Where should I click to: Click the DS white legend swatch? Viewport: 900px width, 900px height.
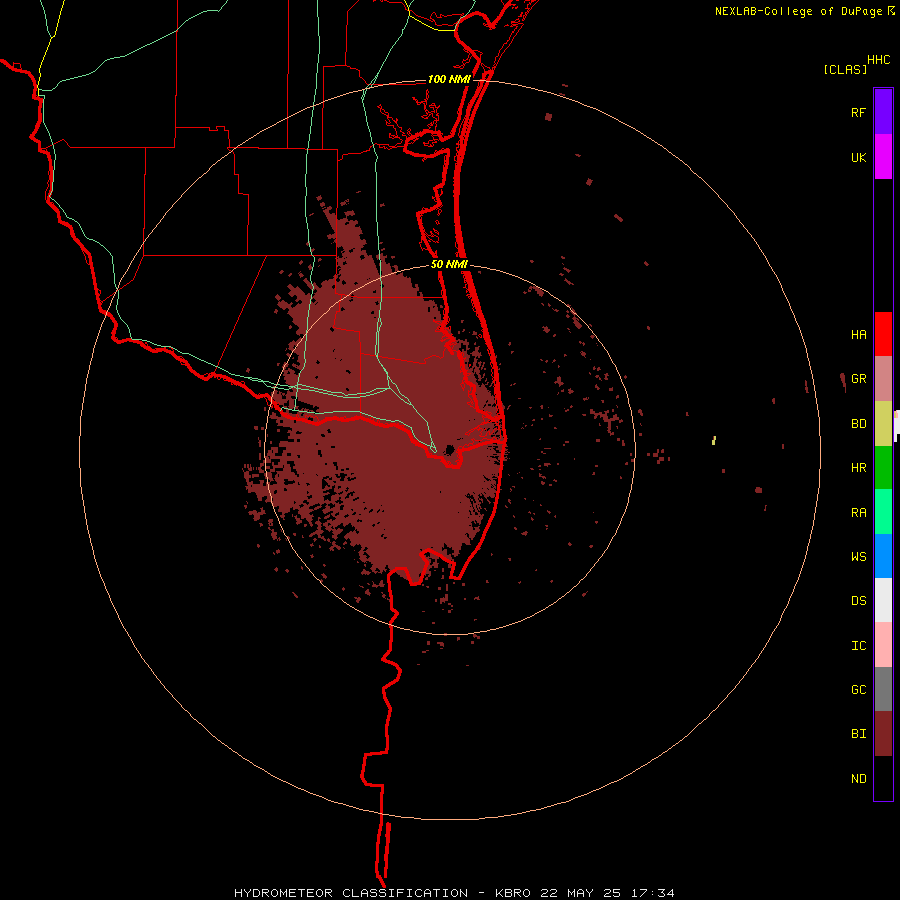pos(883,600)
